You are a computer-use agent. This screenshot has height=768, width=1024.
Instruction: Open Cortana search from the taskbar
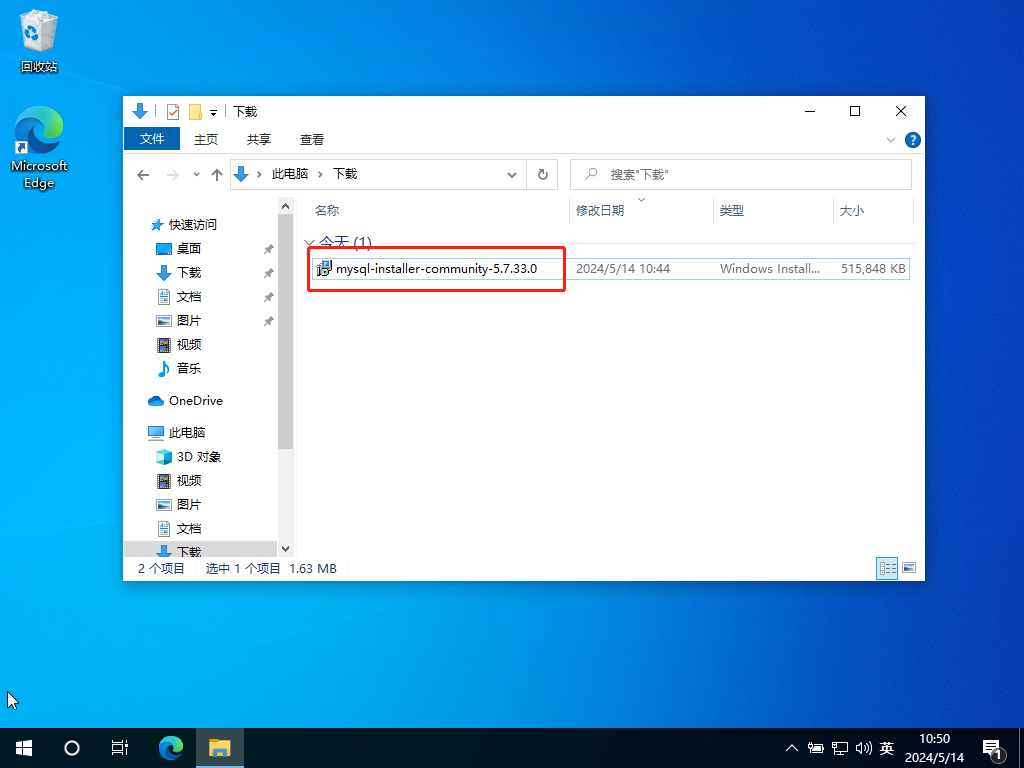[72, 748]
